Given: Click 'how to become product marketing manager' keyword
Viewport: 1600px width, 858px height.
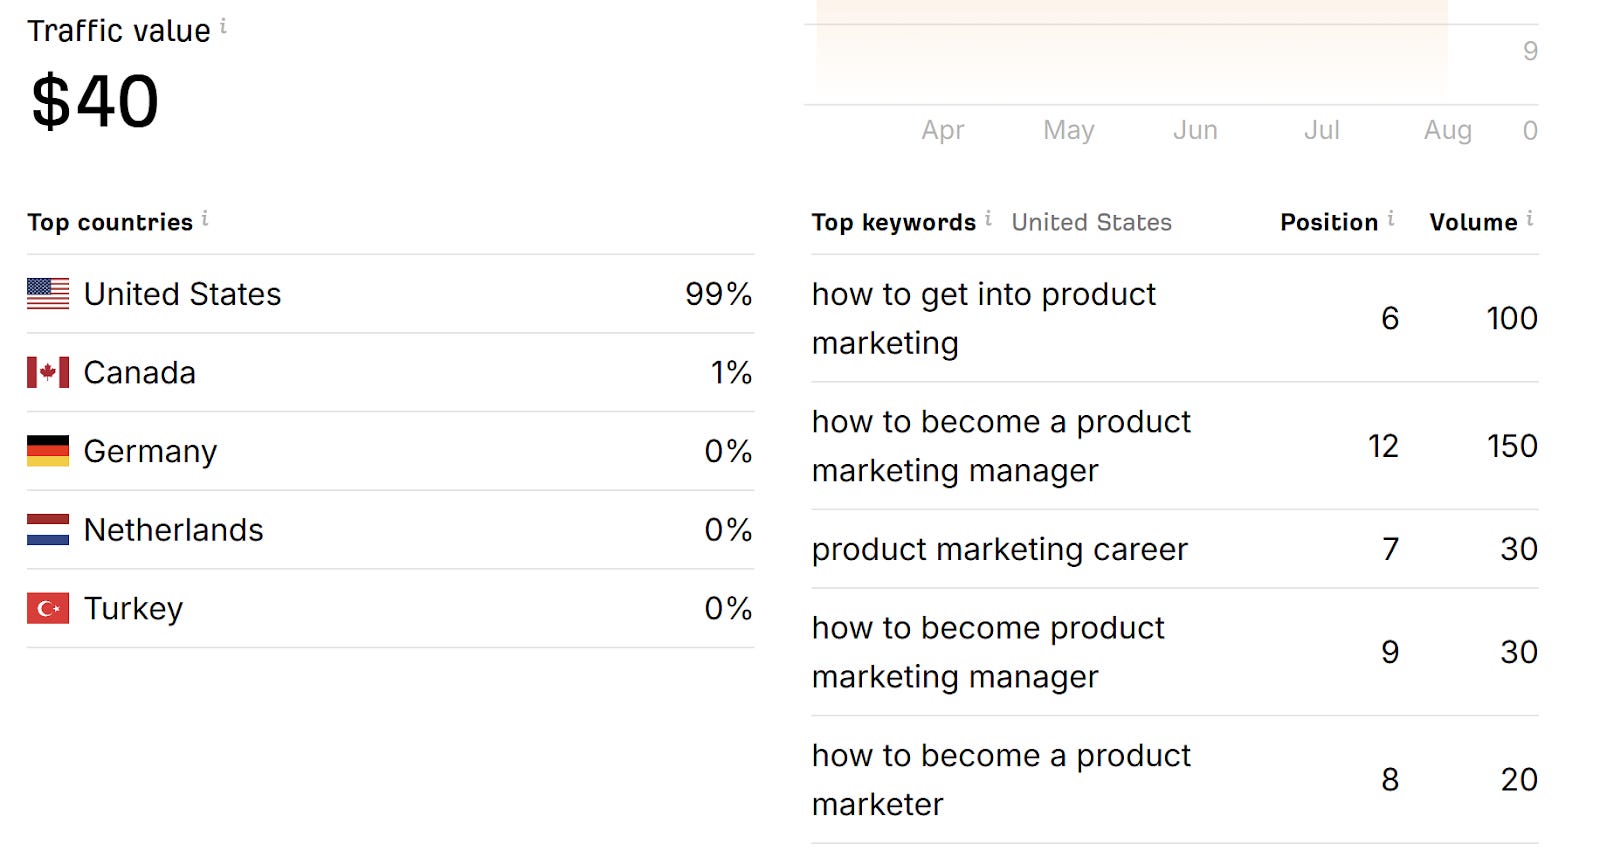Looking at the screenshot, I should coord(988,652).
